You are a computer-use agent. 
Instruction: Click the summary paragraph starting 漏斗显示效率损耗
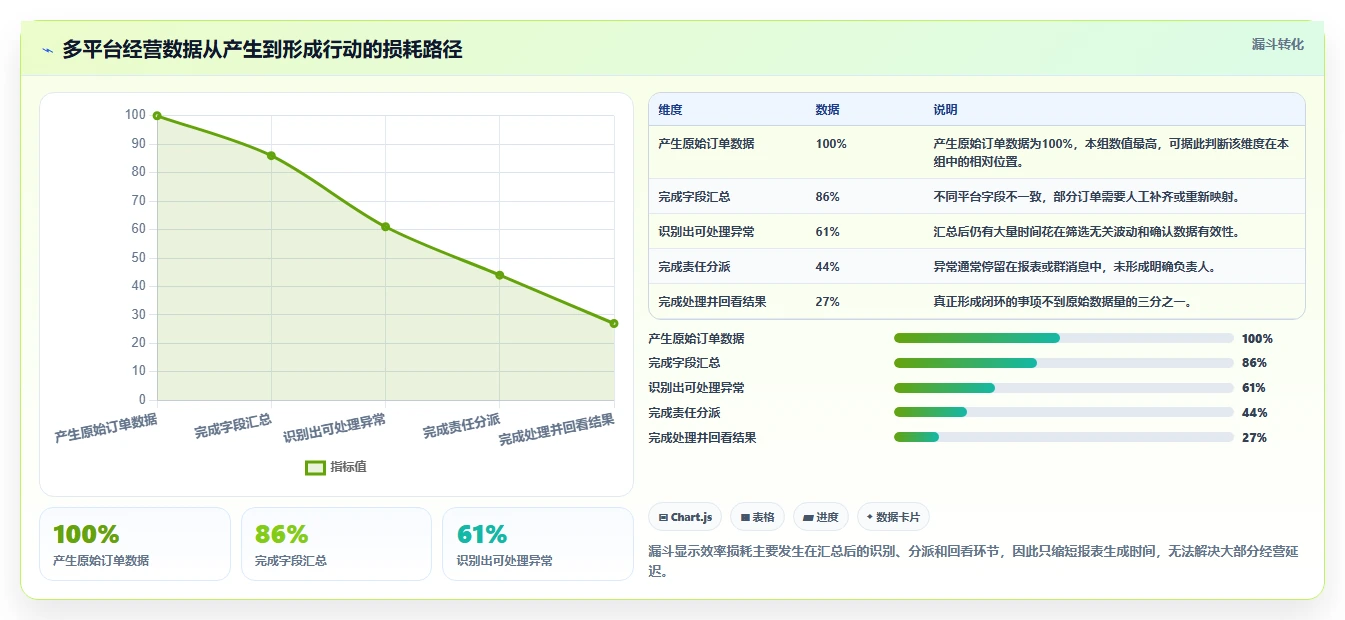point(973,561)
